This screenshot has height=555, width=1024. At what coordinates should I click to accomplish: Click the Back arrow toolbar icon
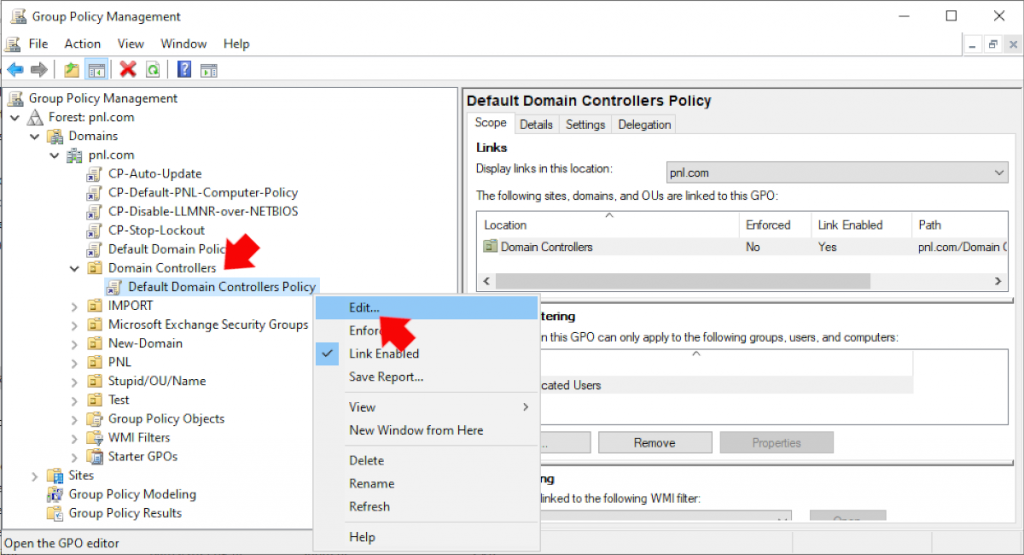pyautogui.click(x=15, y=69)
